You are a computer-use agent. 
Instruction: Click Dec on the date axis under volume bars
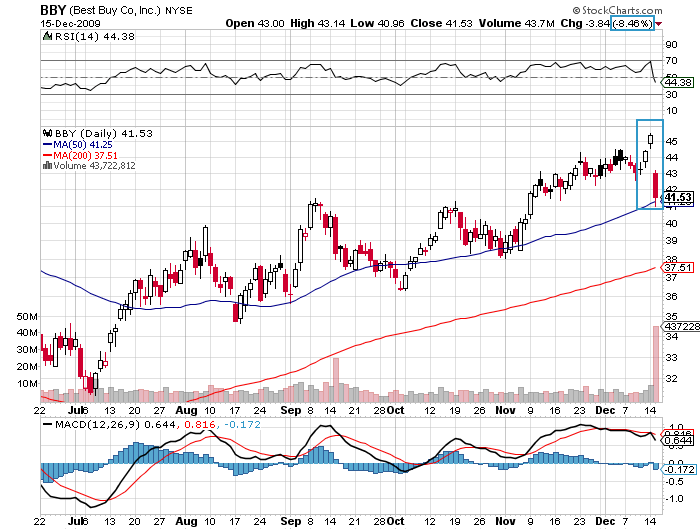click(x=605, y=410)
